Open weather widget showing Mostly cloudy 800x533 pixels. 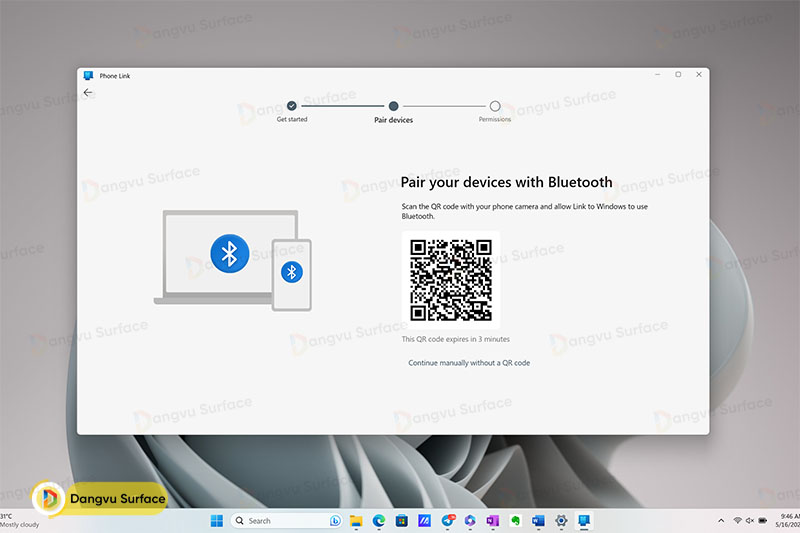(x=19, y=520)
